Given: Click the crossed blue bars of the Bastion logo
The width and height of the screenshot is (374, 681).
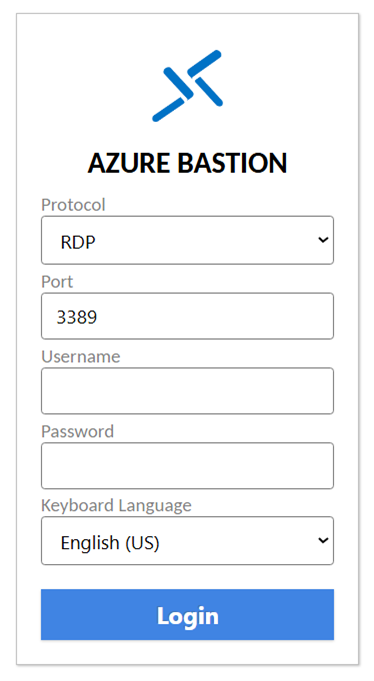Looking at the screenshot, I should pos(187,86).
